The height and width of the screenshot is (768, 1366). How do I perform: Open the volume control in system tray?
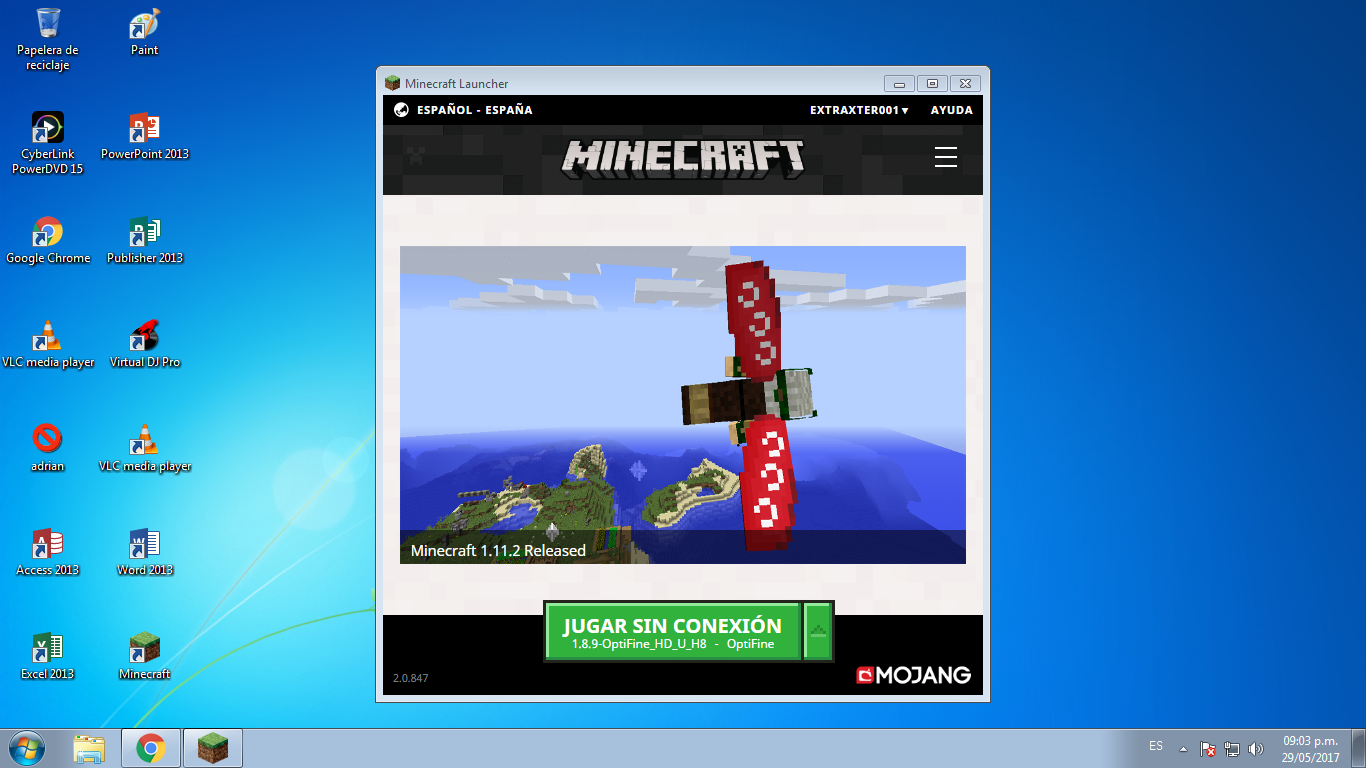pos(1256,748)
